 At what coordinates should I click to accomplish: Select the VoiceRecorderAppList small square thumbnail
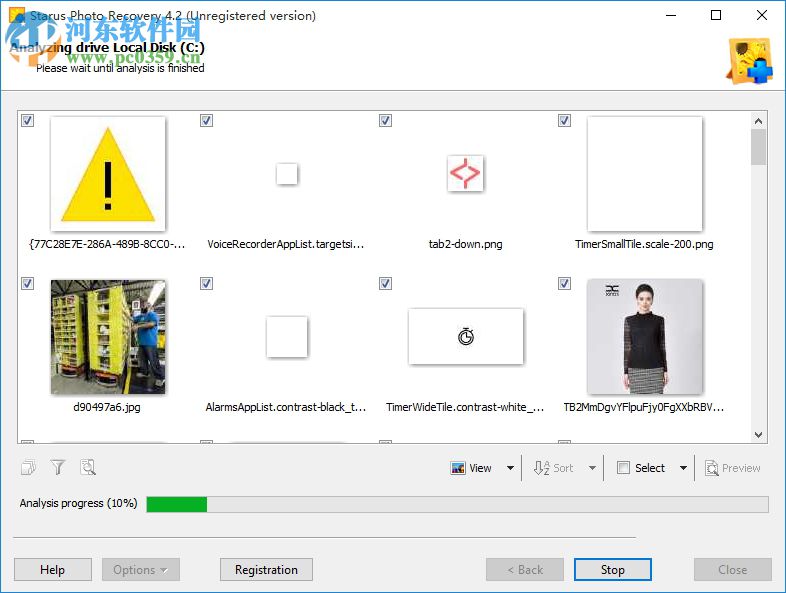(x=287, y=174)
